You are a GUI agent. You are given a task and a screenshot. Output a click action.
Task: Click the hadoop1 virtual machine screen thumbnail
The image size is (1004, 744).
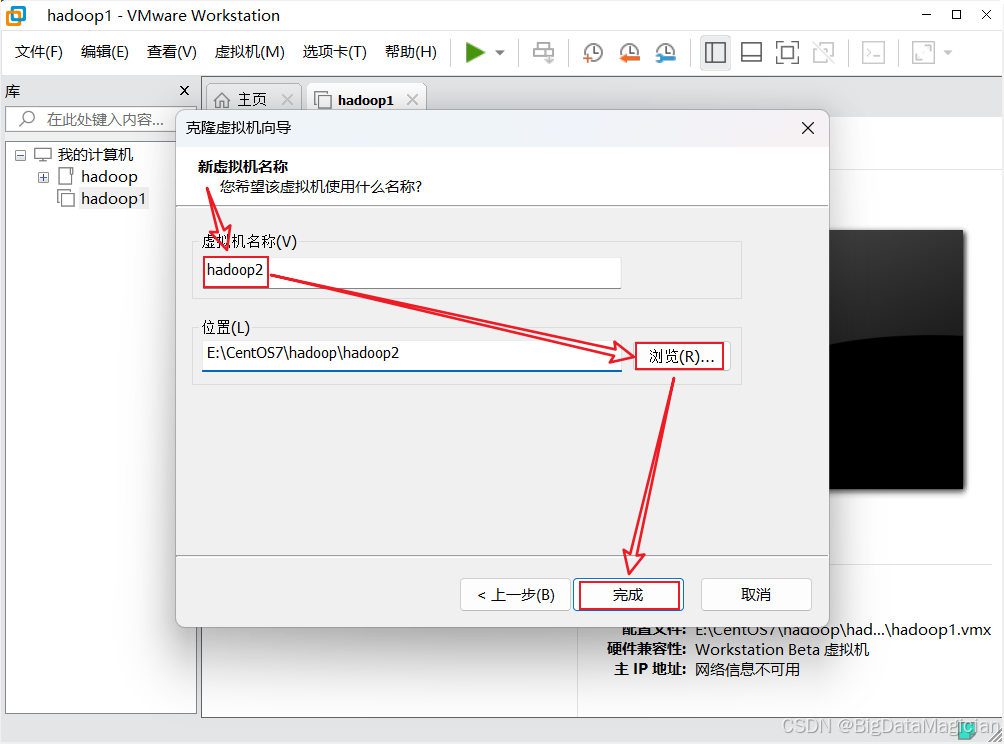point(896,360)
